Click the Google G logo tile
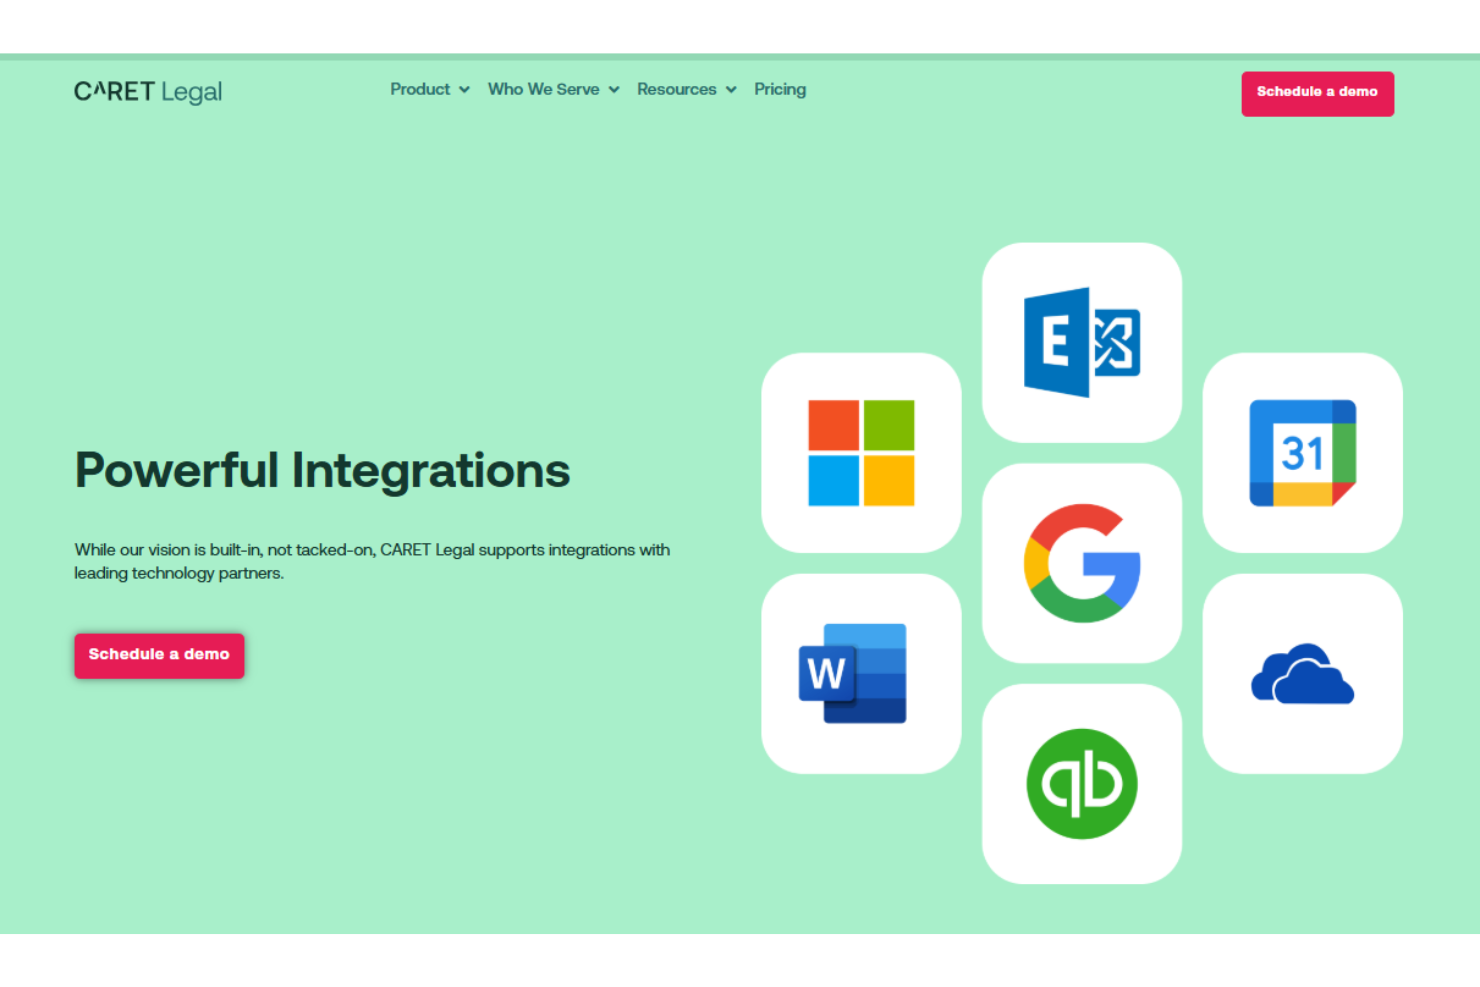This screenshot has height=987, width=1480. click(x=1081, y=563)
